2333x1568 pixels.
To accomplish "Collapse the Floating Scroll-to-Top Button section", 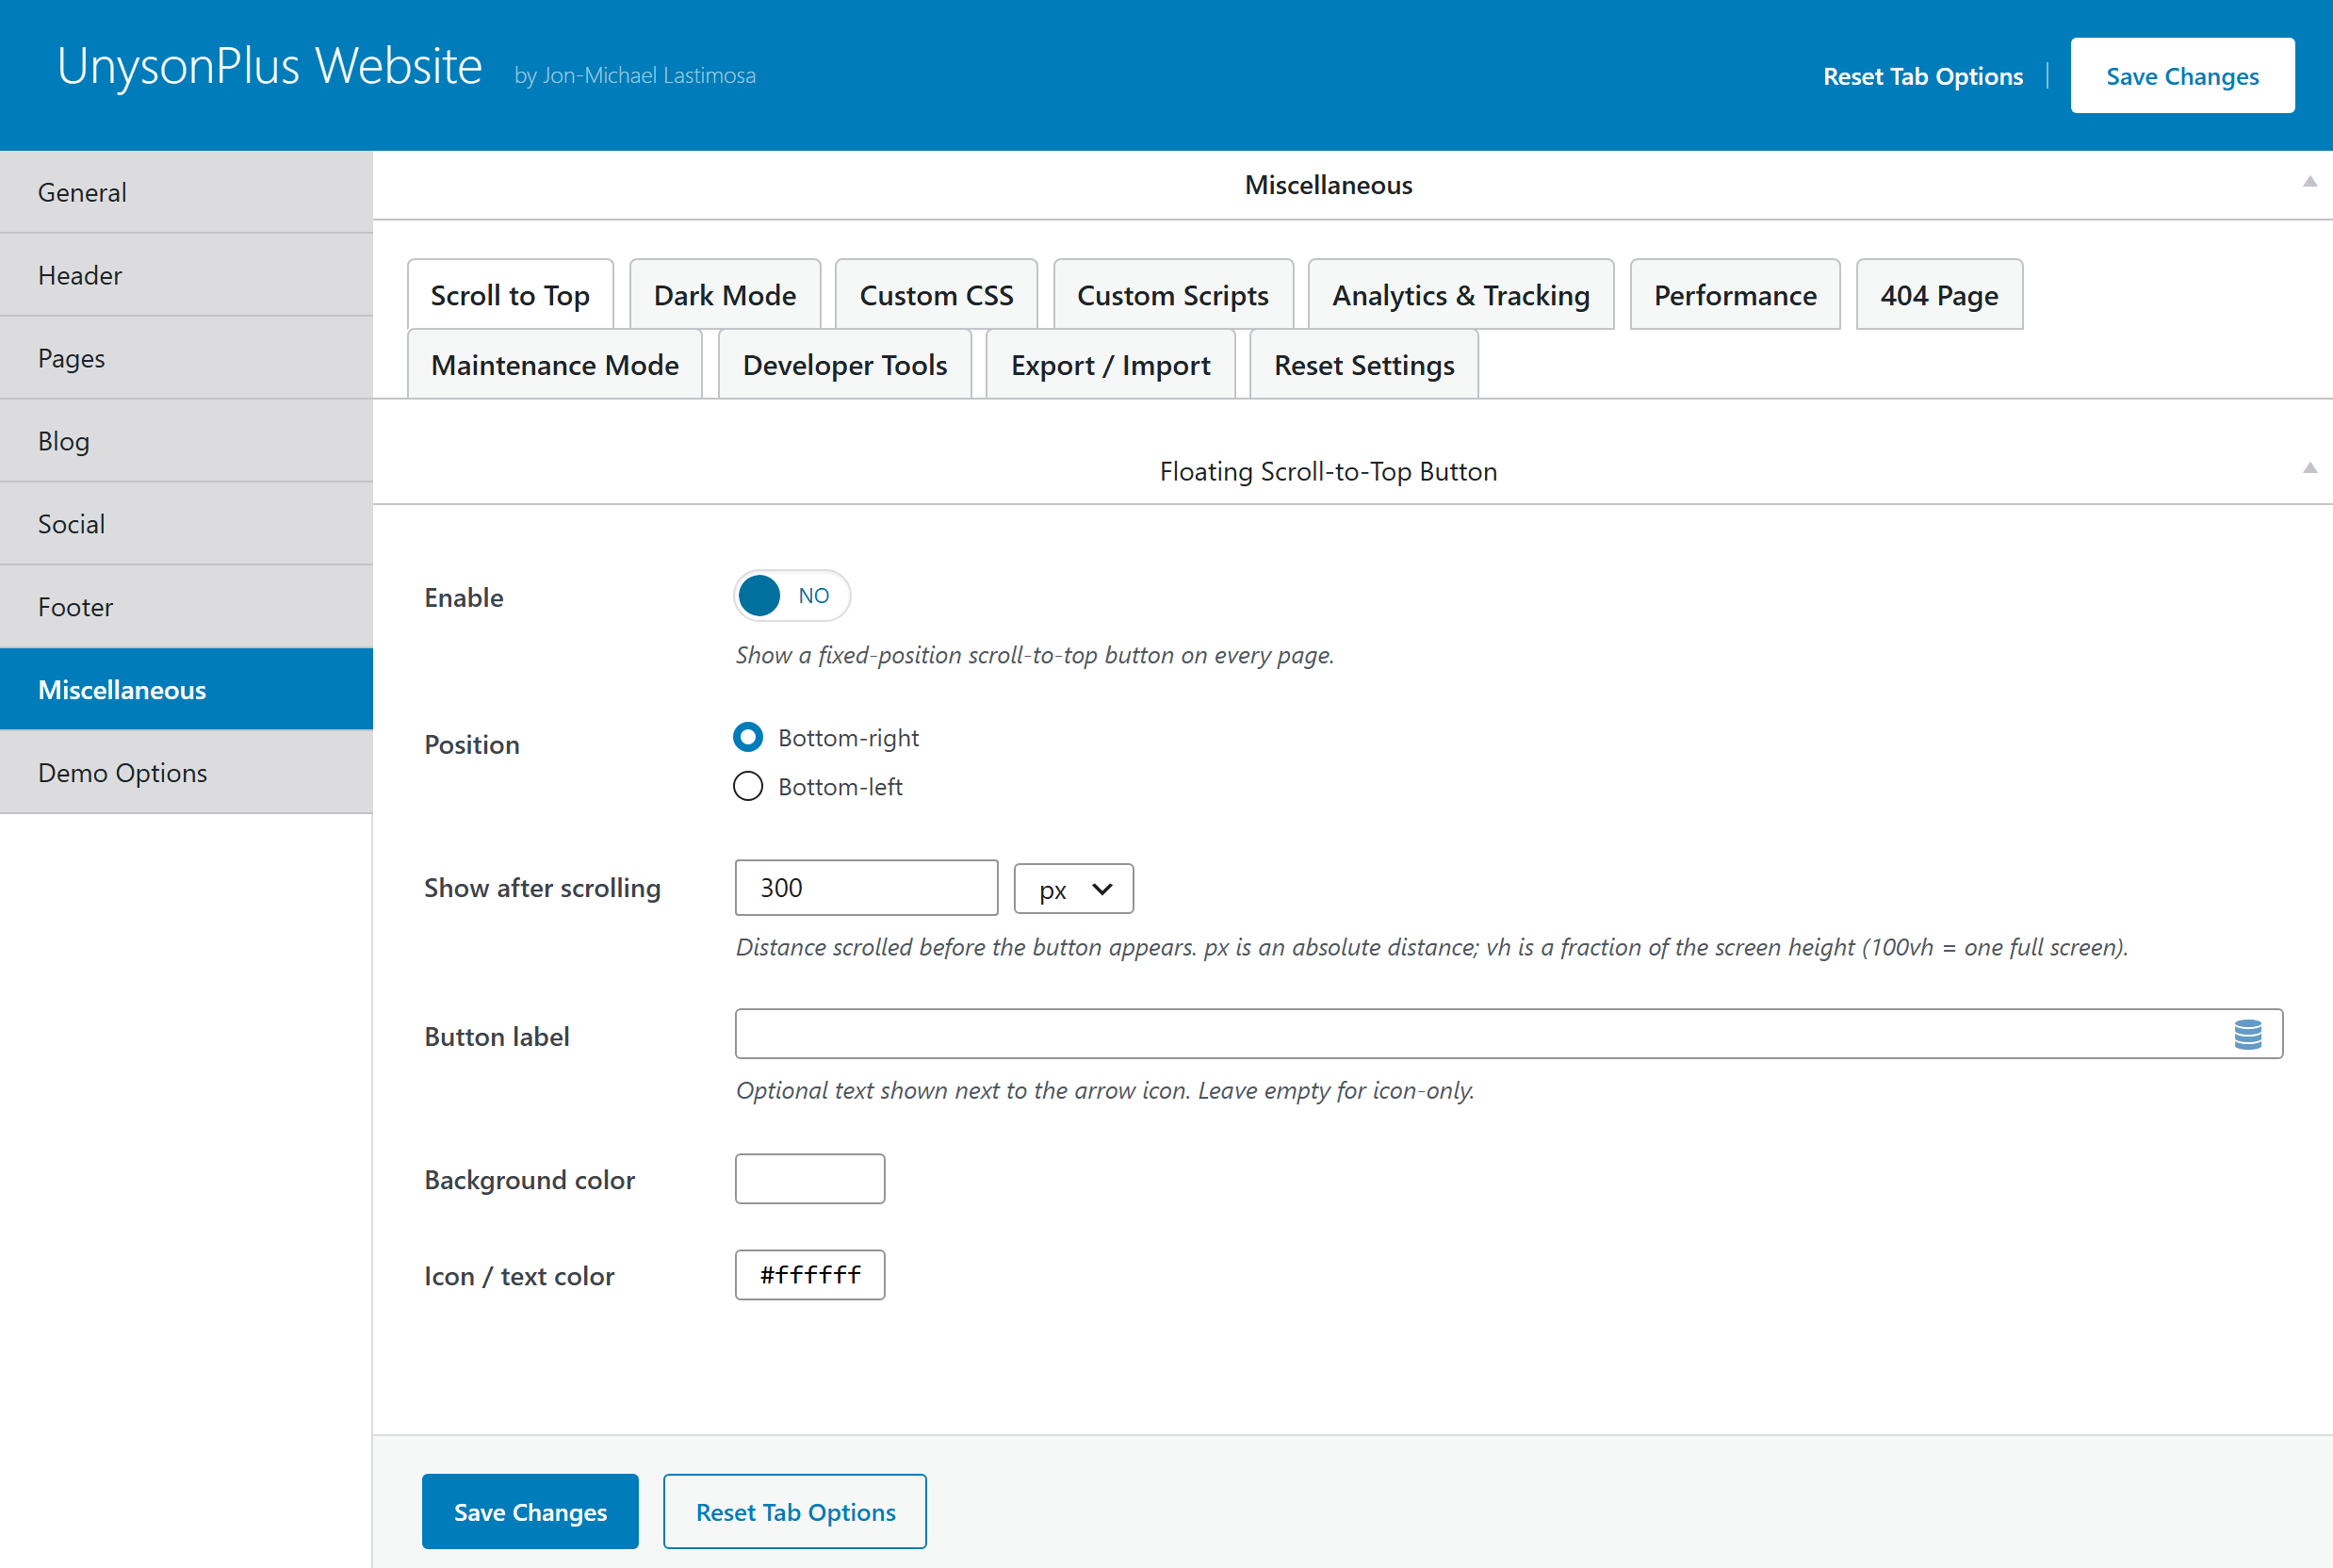I will click(2309, 468).
